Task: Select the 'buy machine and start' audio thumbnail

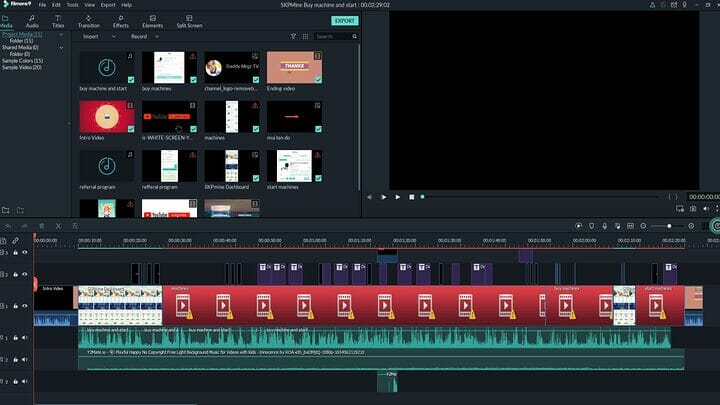Action: pos(107,68)
